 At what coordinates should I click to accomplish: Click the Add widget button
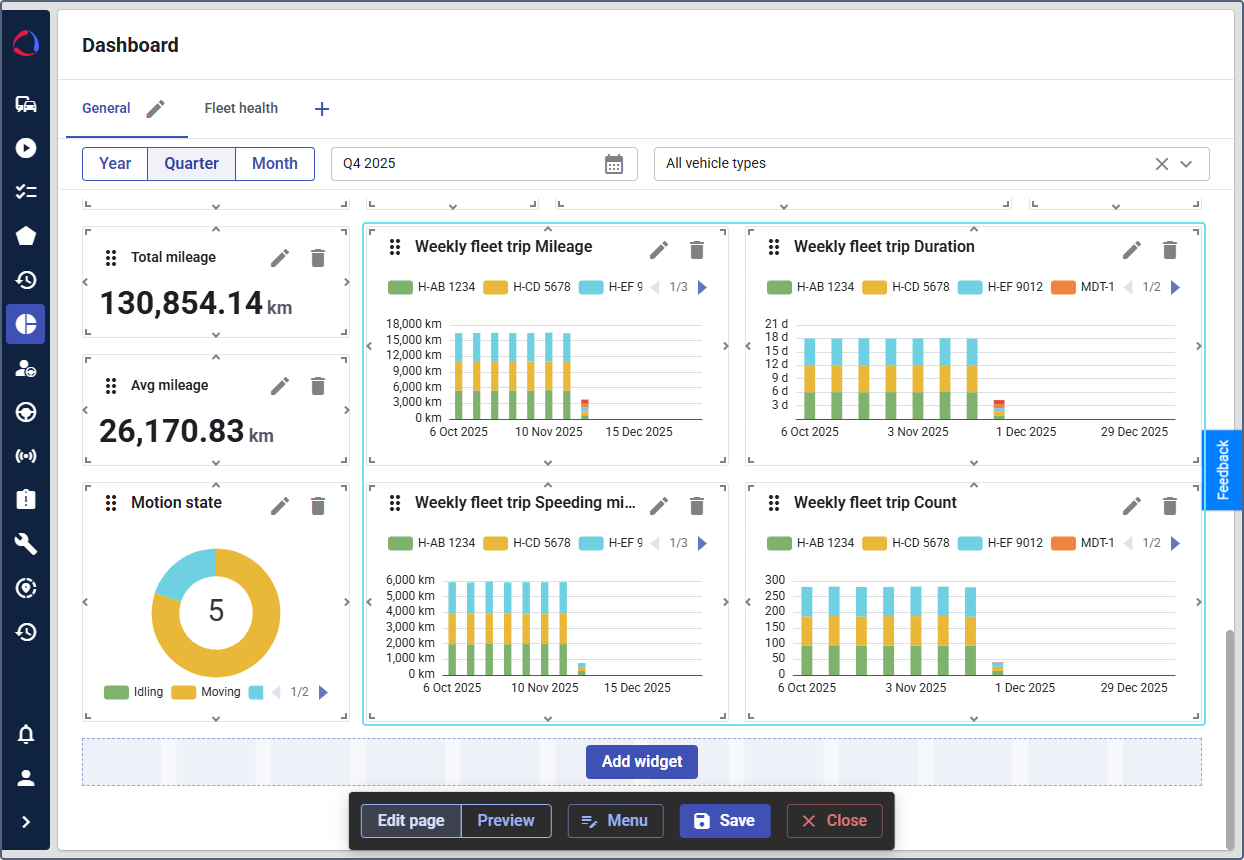(642, 762)
